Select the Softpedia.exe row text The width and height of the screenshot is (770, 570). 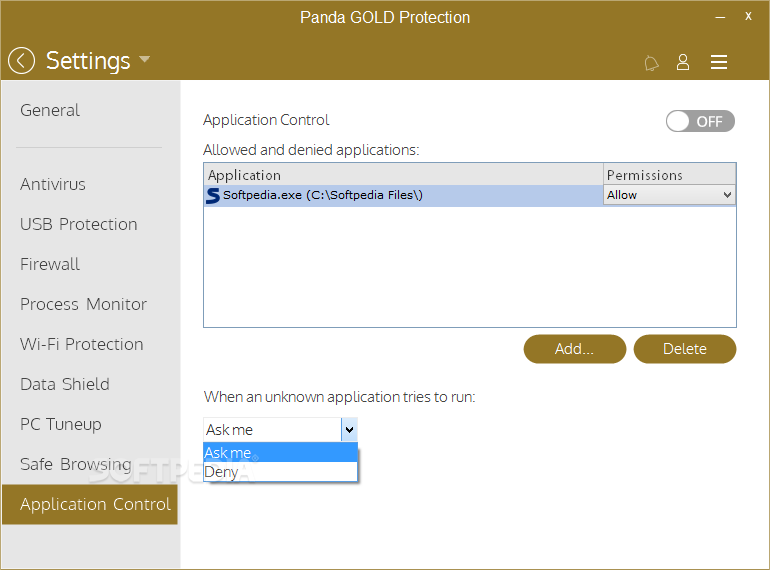point(323,195)
